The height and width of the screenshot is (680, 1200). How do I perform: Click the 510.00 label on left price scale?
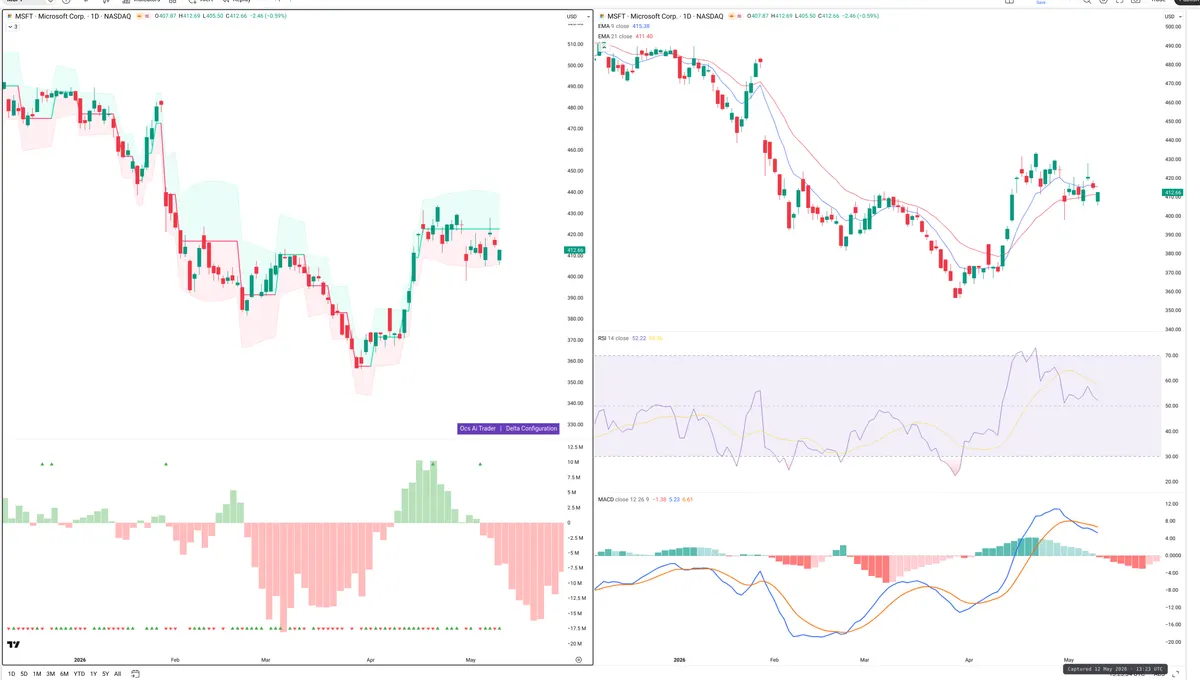pyautogui.click(x=575, y=44)
